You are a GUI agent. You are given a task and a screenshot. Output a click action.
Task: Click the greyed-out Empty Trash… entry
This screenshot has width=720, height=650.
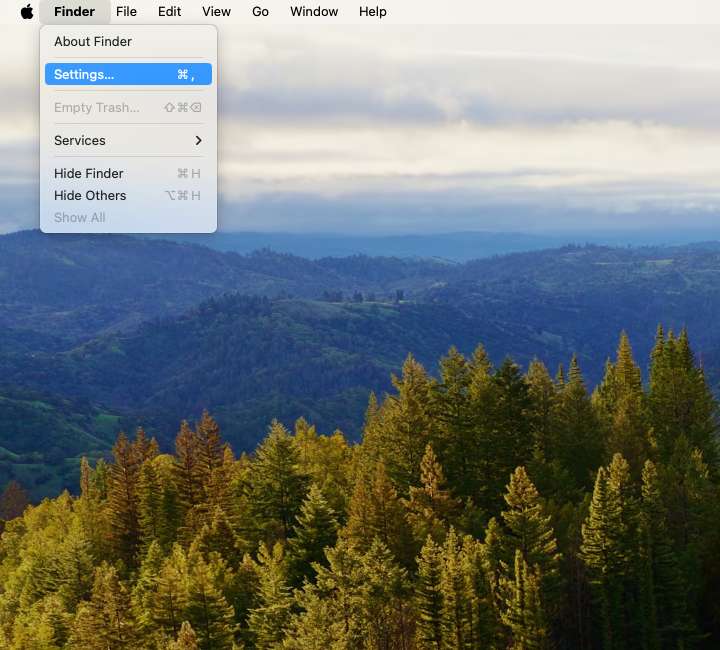[96, 108]
